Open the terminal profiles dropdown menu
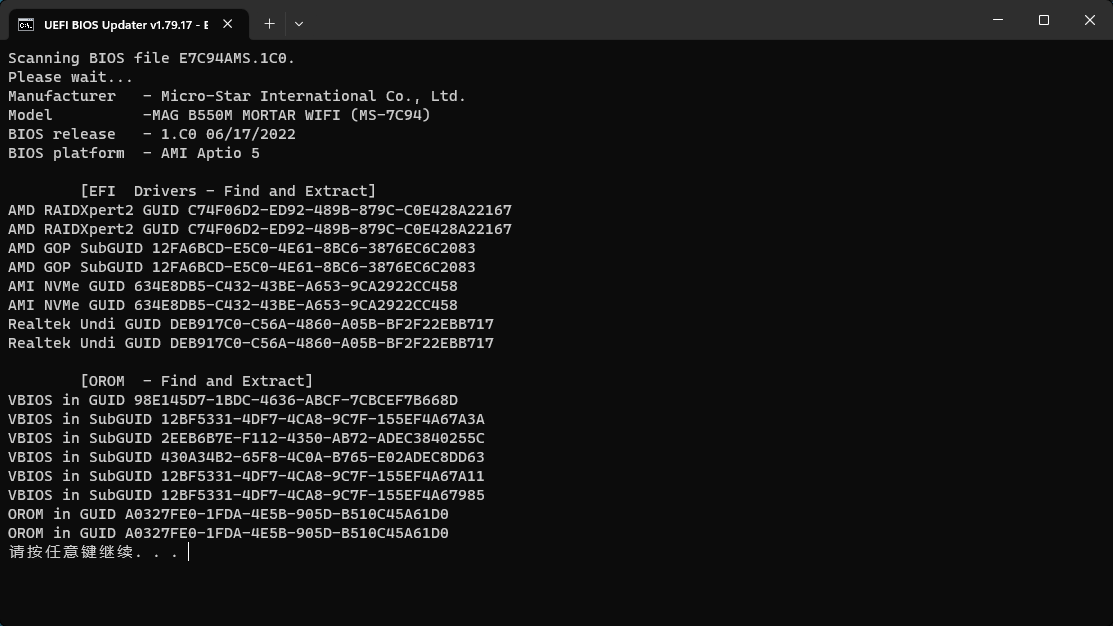 click(298, 23)
